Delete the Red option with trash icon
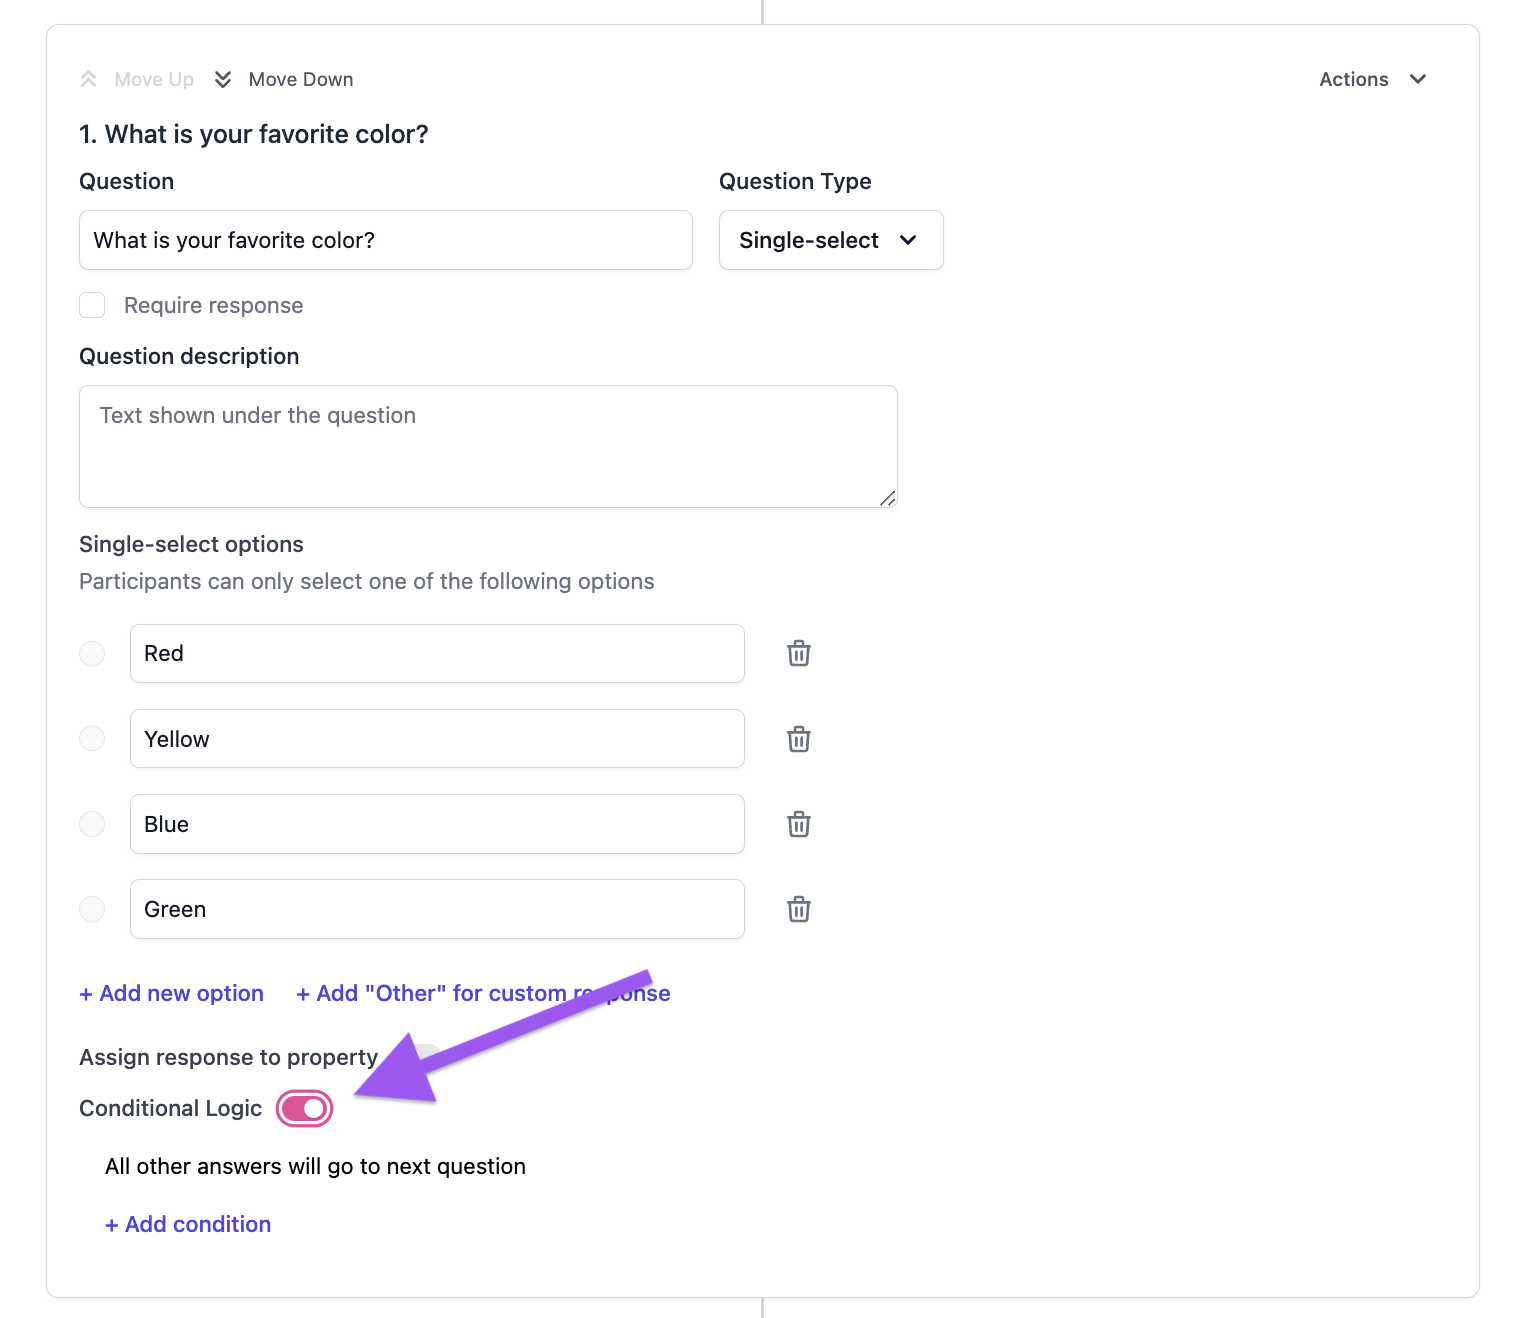The image size is (1520, 1318). click(798, 653)
